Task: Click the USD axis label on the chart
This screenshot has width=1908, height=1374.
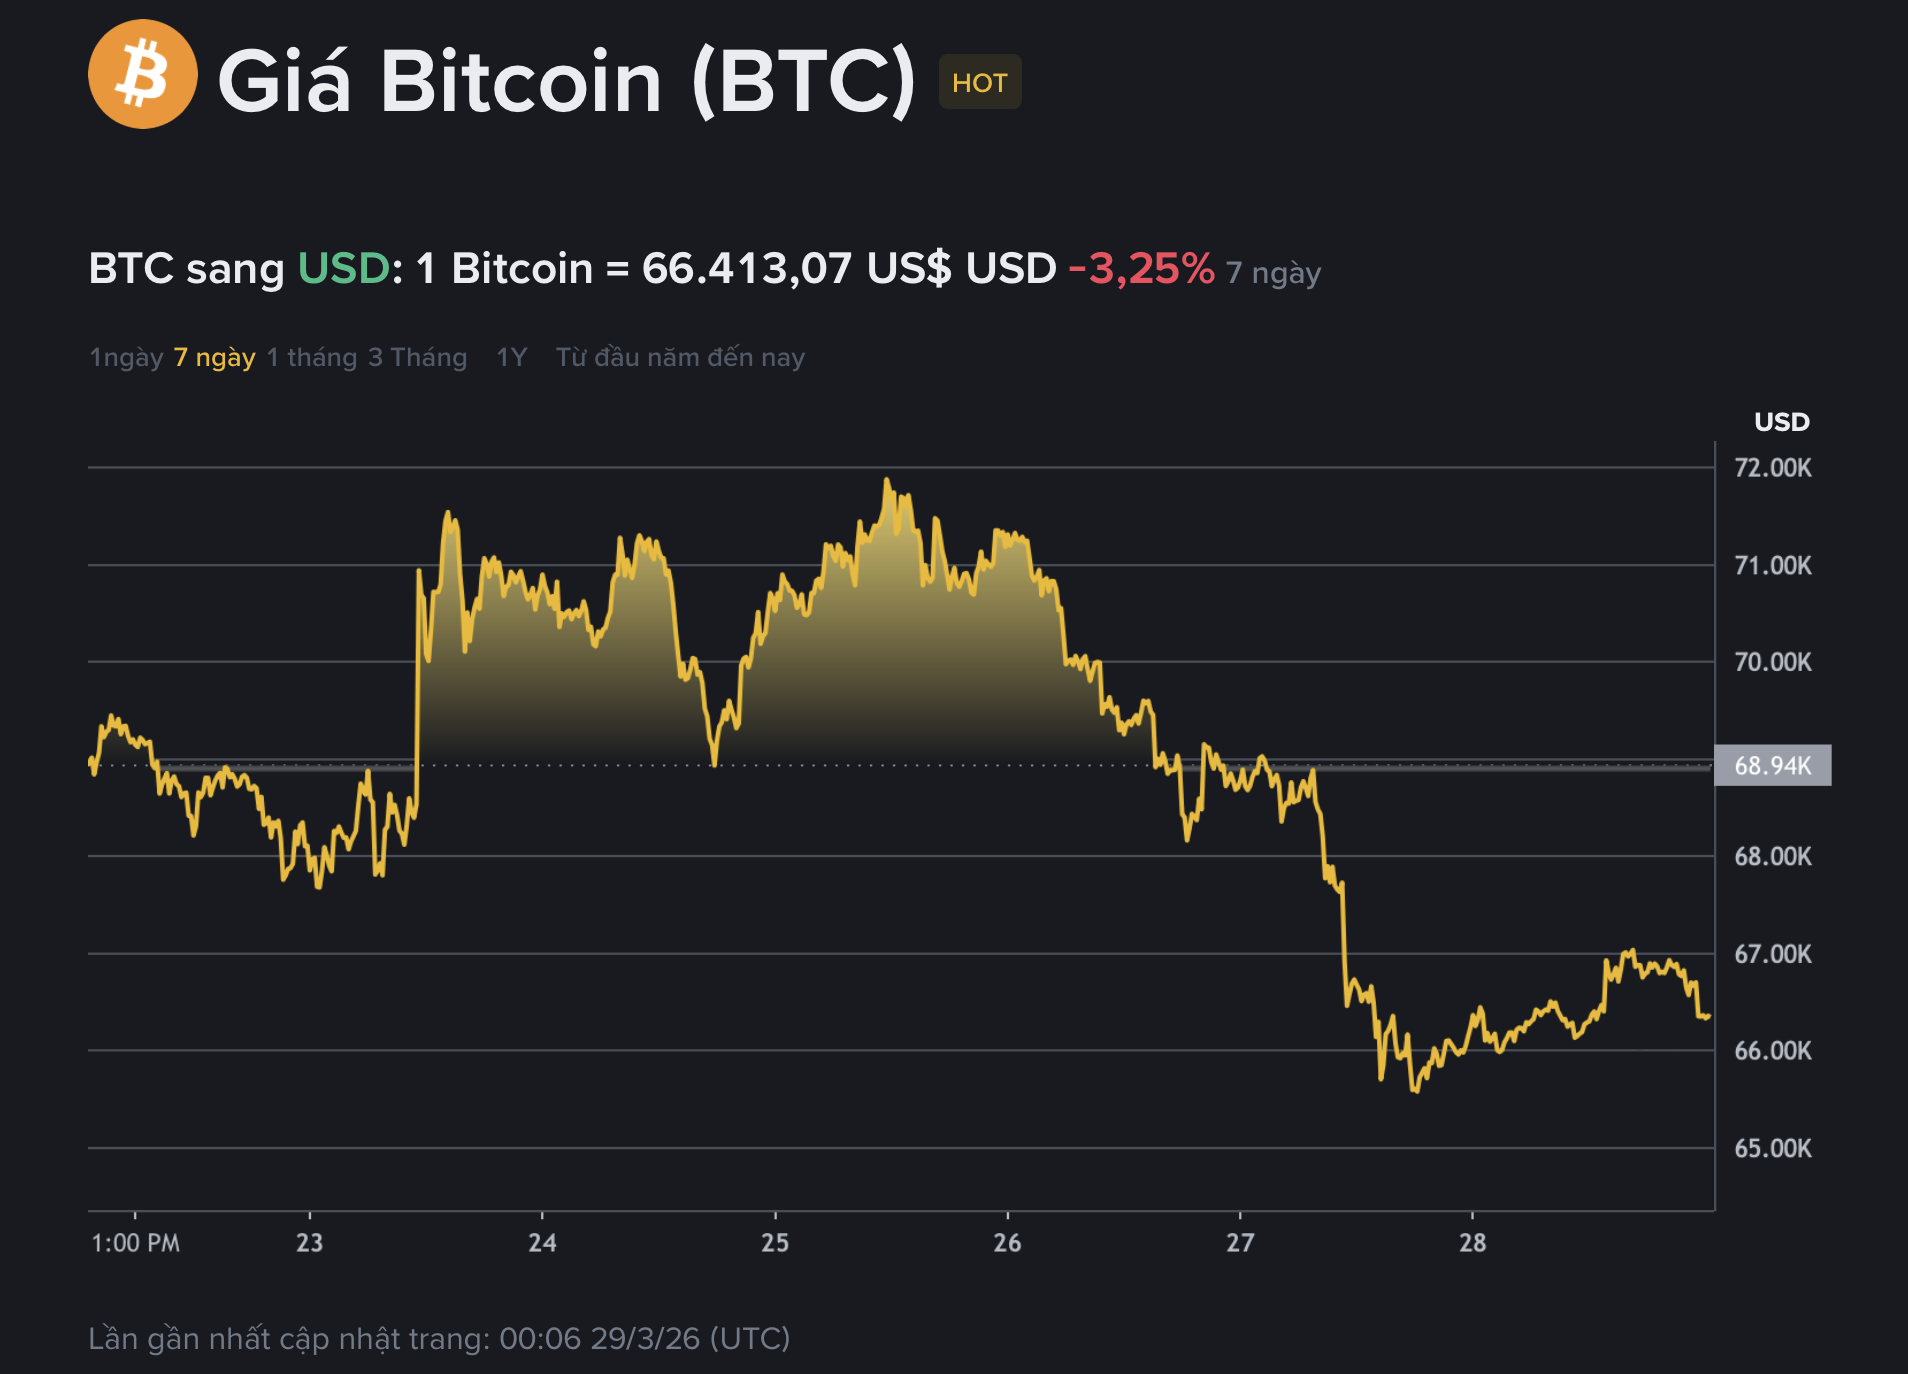Action: (x=1780, y=422)
